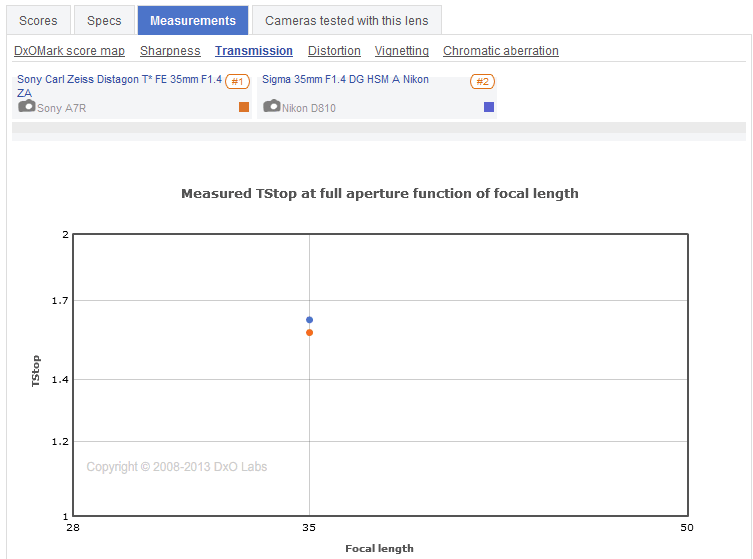Open Cameras tested with this lens tab
This screenshot has height=559, width=753.
[x=347, y=20]
